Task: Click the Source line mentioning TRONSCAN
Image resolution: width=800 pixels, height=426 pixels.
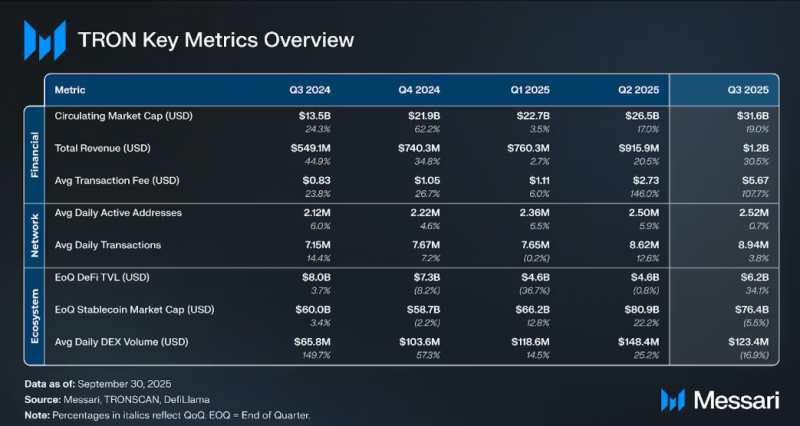Action: [x=117, y=399]
